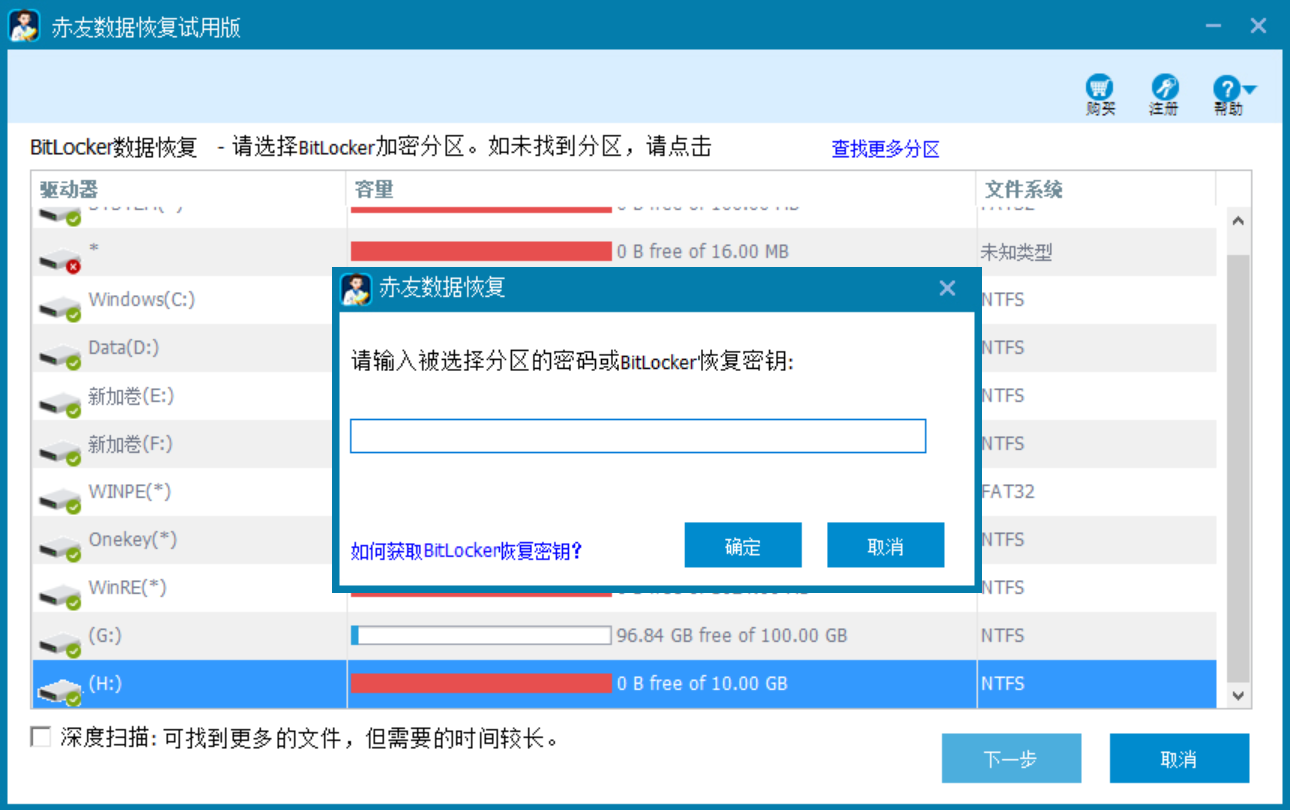Click the 下一步 button
The image size is (1290, 810).
tap(1011, 758)
